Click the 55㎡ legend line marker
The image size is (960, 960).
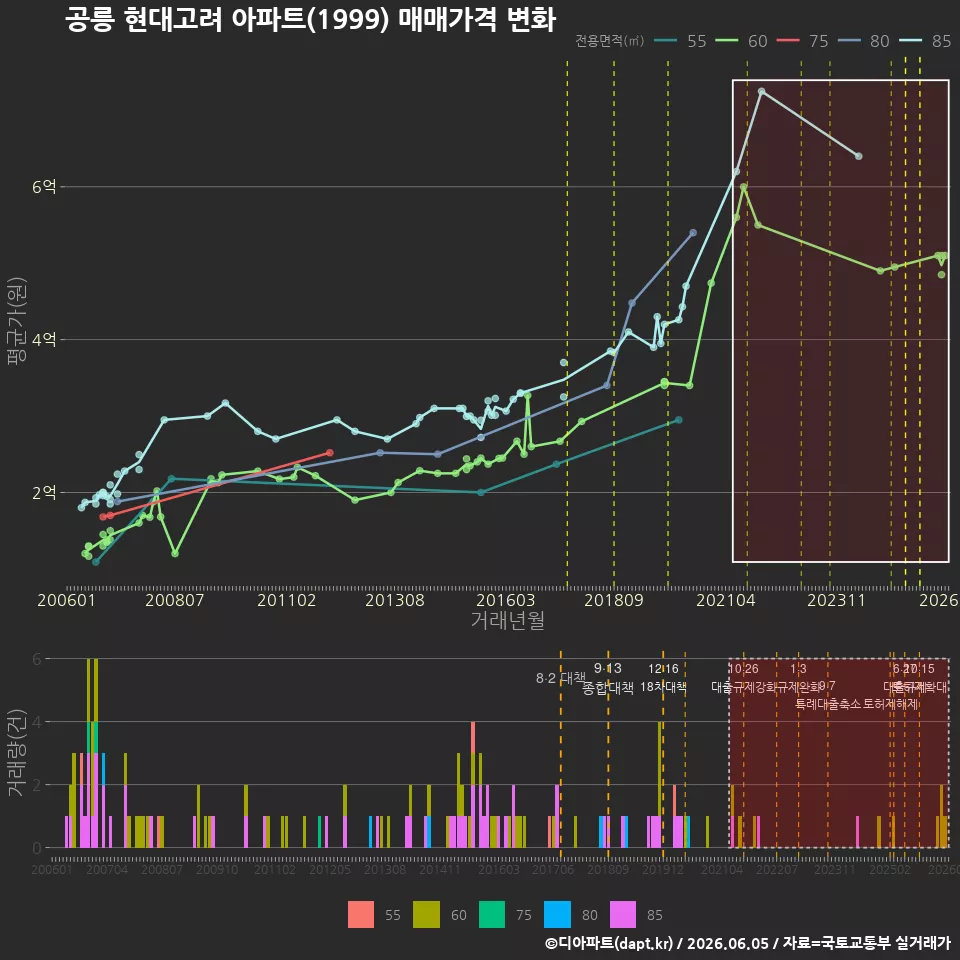pyautogui.click(x=666, y=41)
